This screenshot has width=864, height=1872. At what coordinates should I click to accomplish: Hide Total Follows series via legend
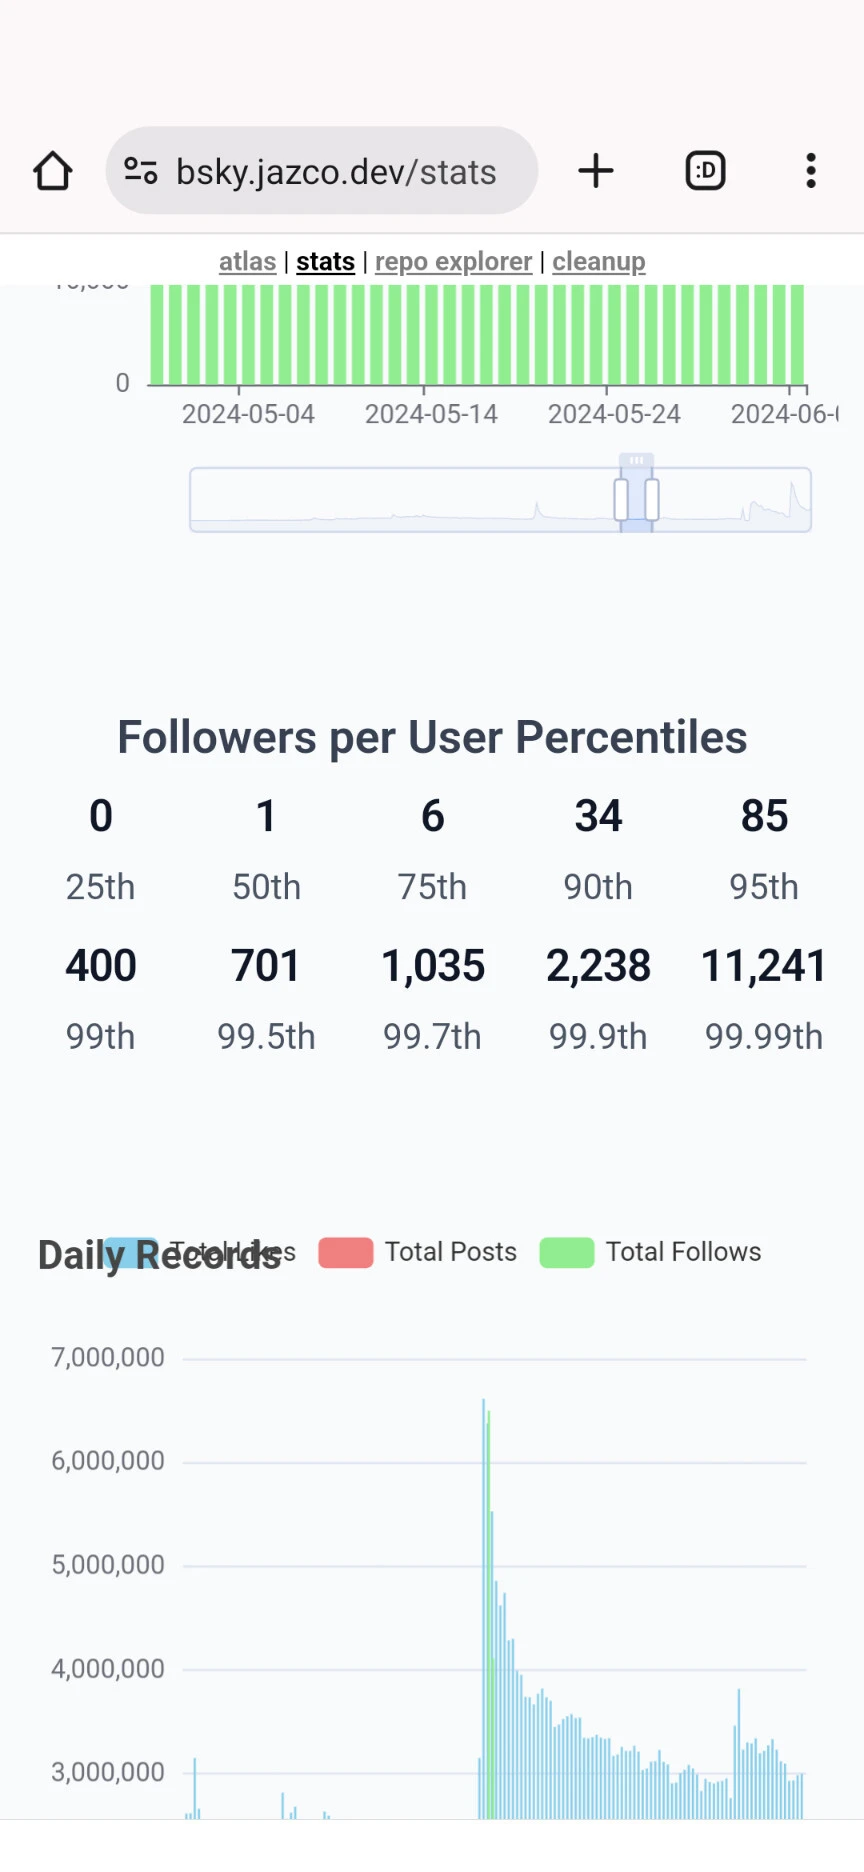point(651,1252)
